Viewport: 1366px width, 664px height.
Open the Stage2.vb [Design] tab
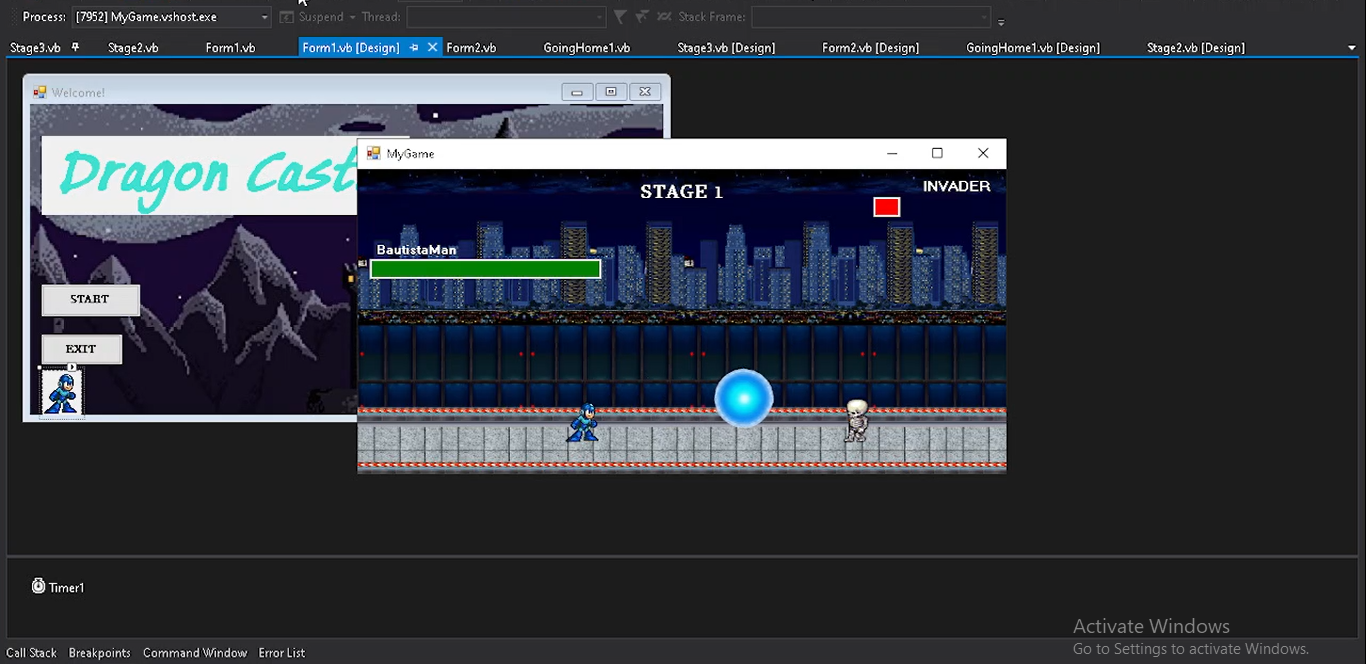pos(1195,48)
